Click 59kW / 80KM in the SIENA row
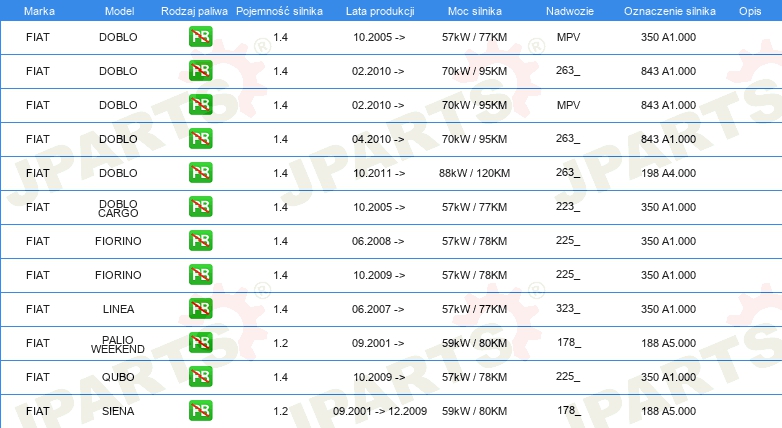This screenshot has width=782, height=428. tap(474, 411)
